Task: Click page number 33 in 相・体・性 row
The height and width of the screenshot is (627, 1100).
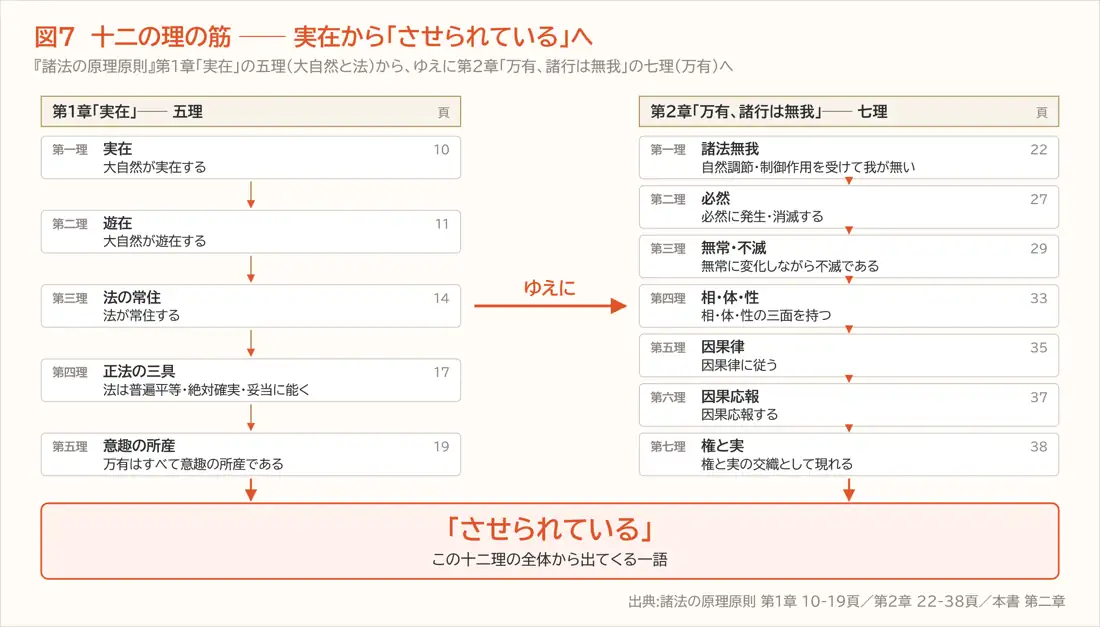Action: 1039,298
